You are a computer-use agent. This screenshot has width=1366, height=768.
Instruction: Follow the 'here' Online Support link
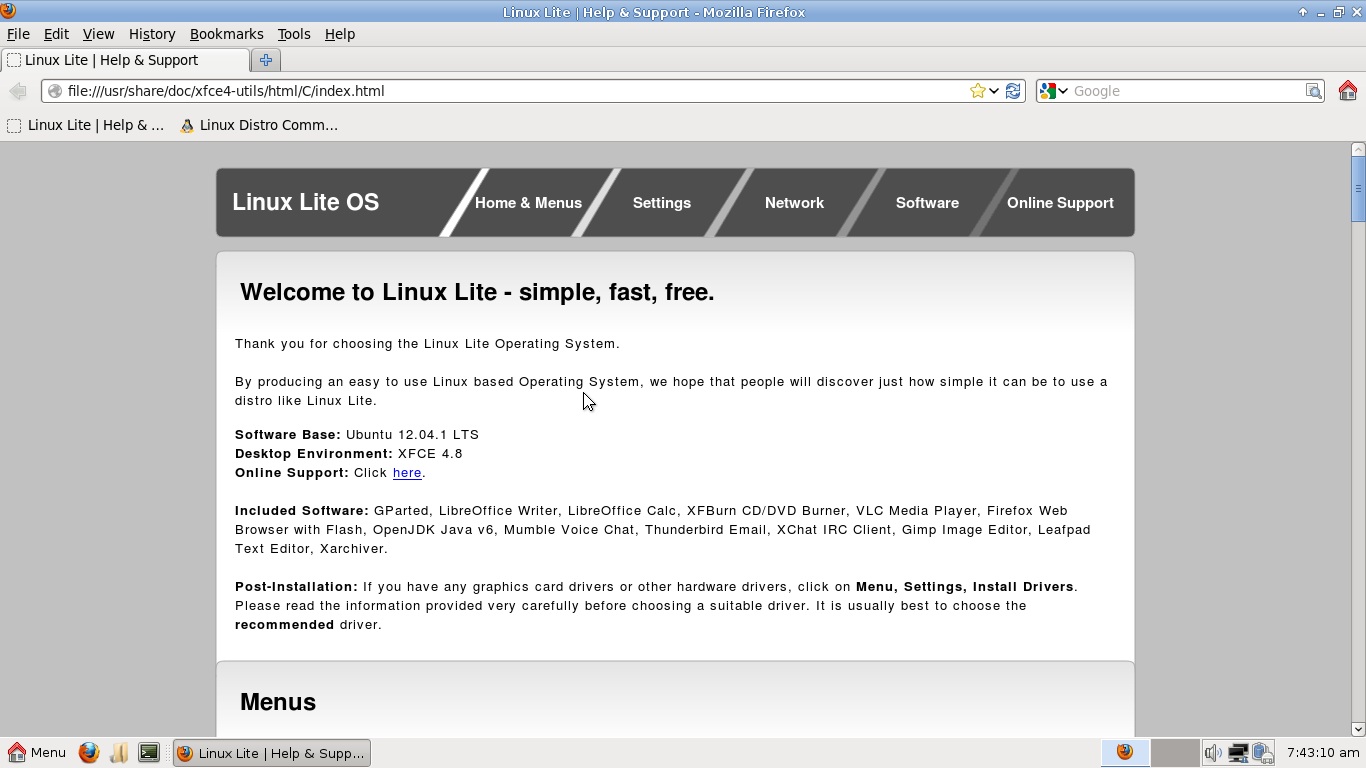[x=407, y=473]
